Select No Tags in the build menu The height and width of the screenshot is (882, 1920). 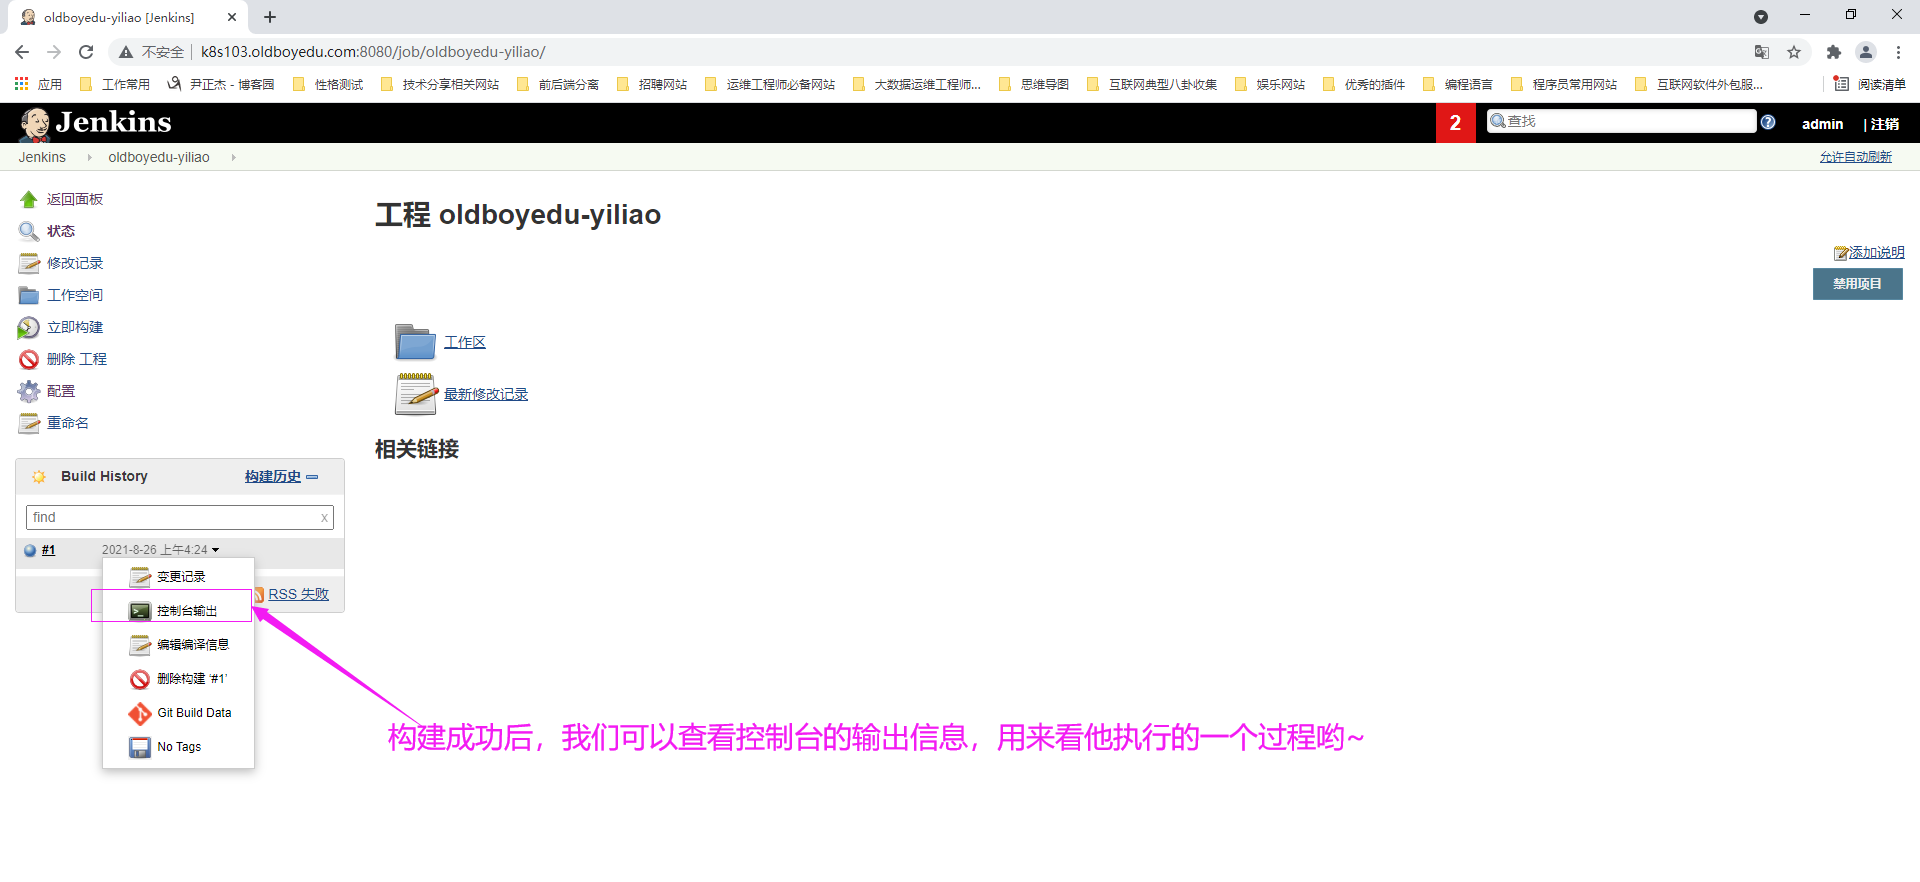179,747
